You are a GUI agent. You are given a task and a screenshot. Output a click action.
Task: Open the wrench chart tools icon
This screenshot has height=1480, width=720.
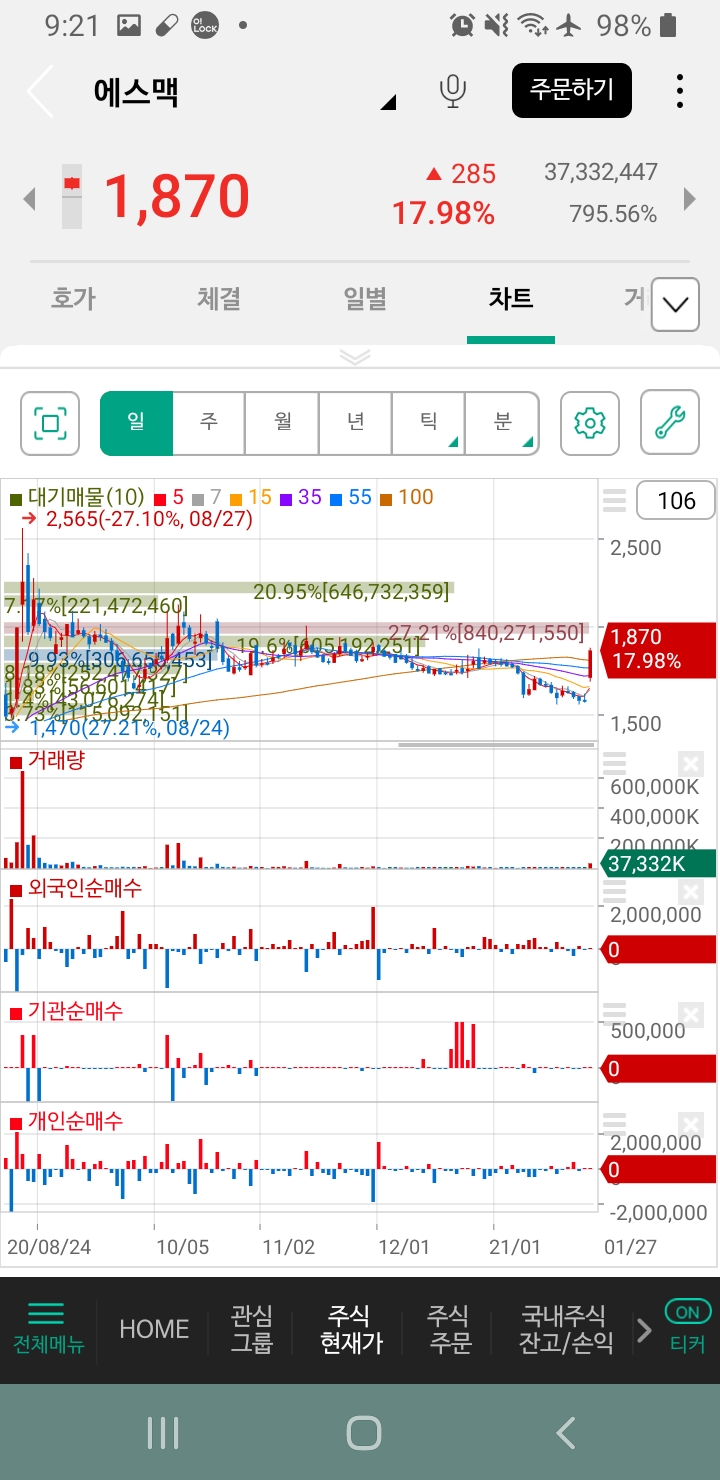[x=670, y=423]
